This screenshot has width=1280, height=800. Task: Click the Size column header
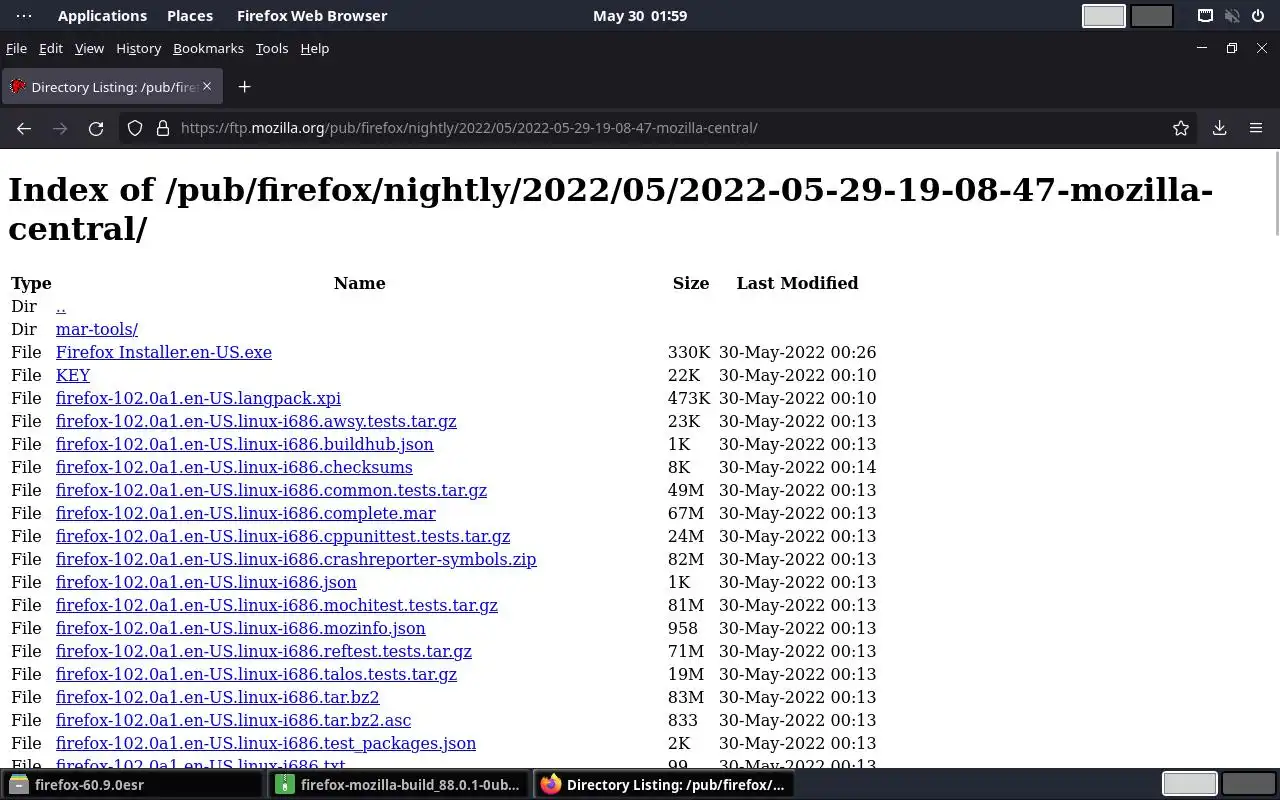[691, 283]
